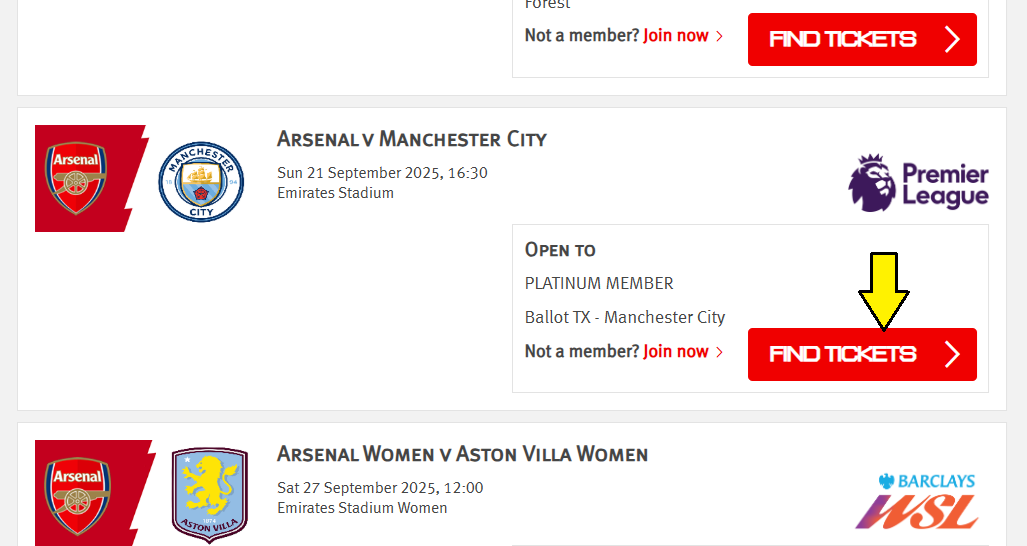The height and width of the screenshot is (546, 1027).
Task: Click the Emirates Stadium Women venue text
Action: [x=362, y=508]
